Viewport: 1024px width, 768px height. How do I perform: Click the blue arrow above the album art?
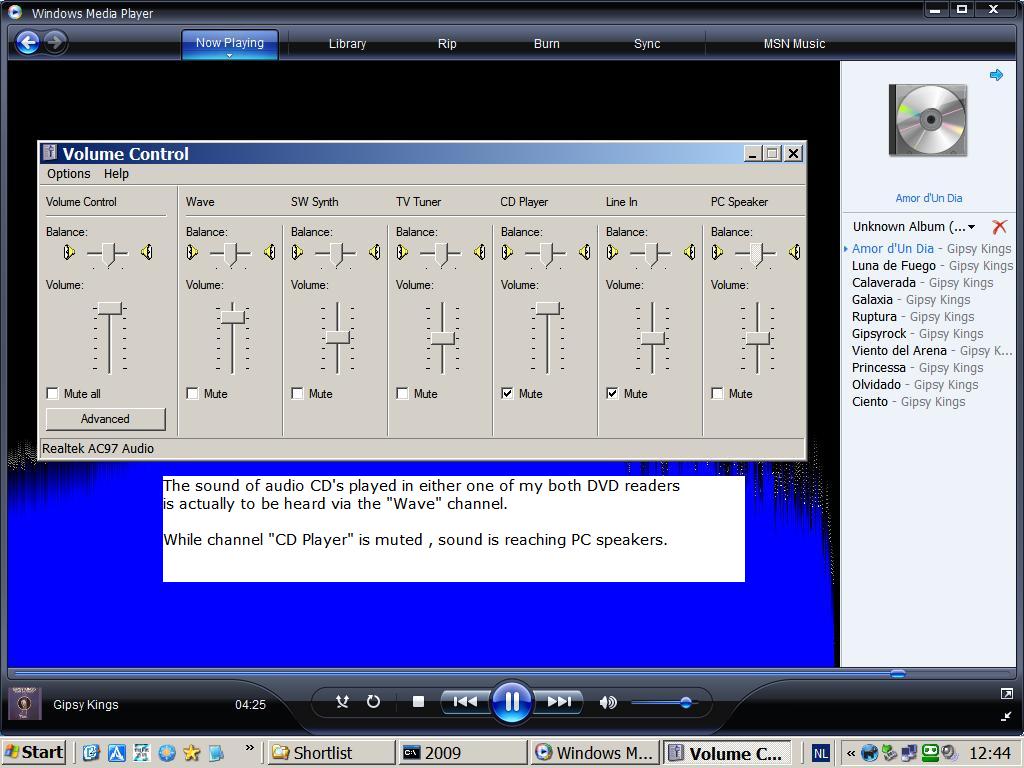(996, 75)
